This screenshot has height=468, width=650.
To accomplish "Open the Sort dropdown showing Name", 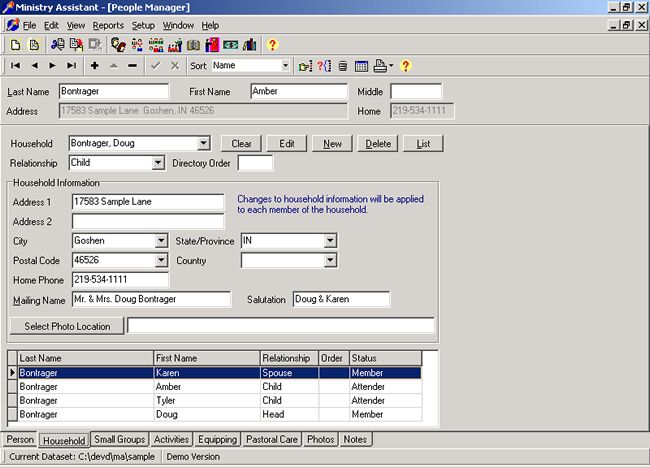I will click(285, 65).
